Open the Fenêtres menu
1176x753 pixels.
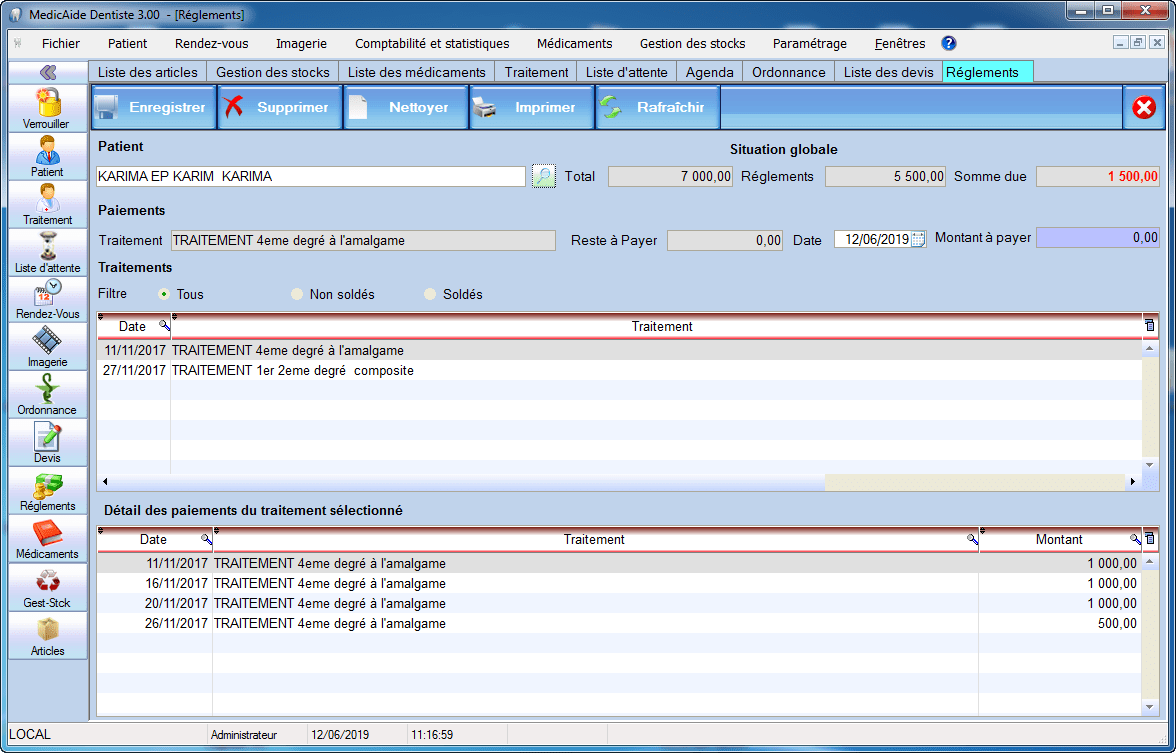[900, 44]
